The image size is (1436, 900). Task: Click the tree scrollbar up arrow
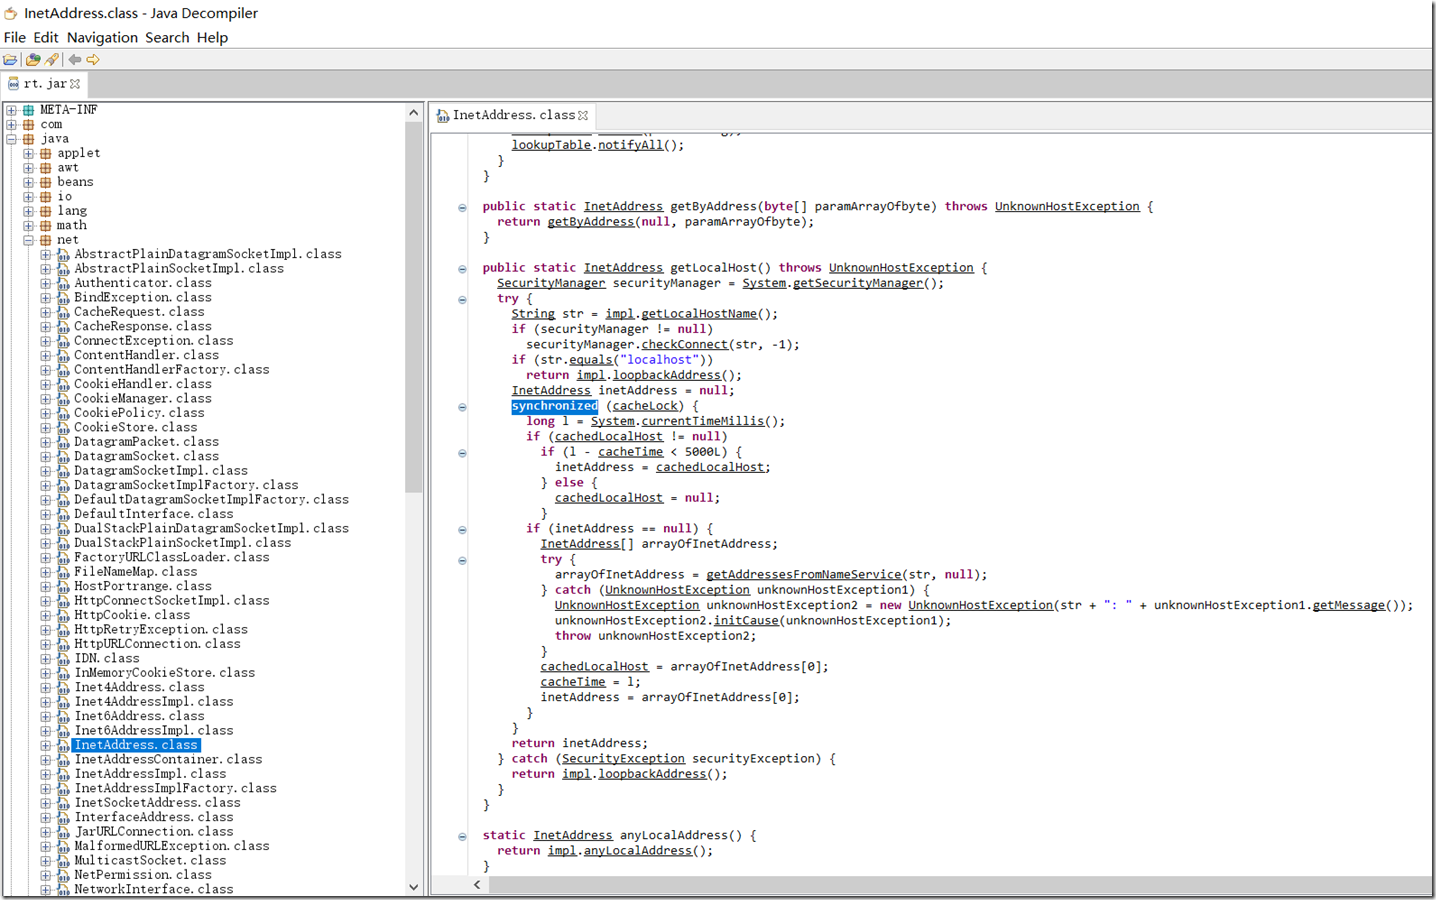coord(414,113)
